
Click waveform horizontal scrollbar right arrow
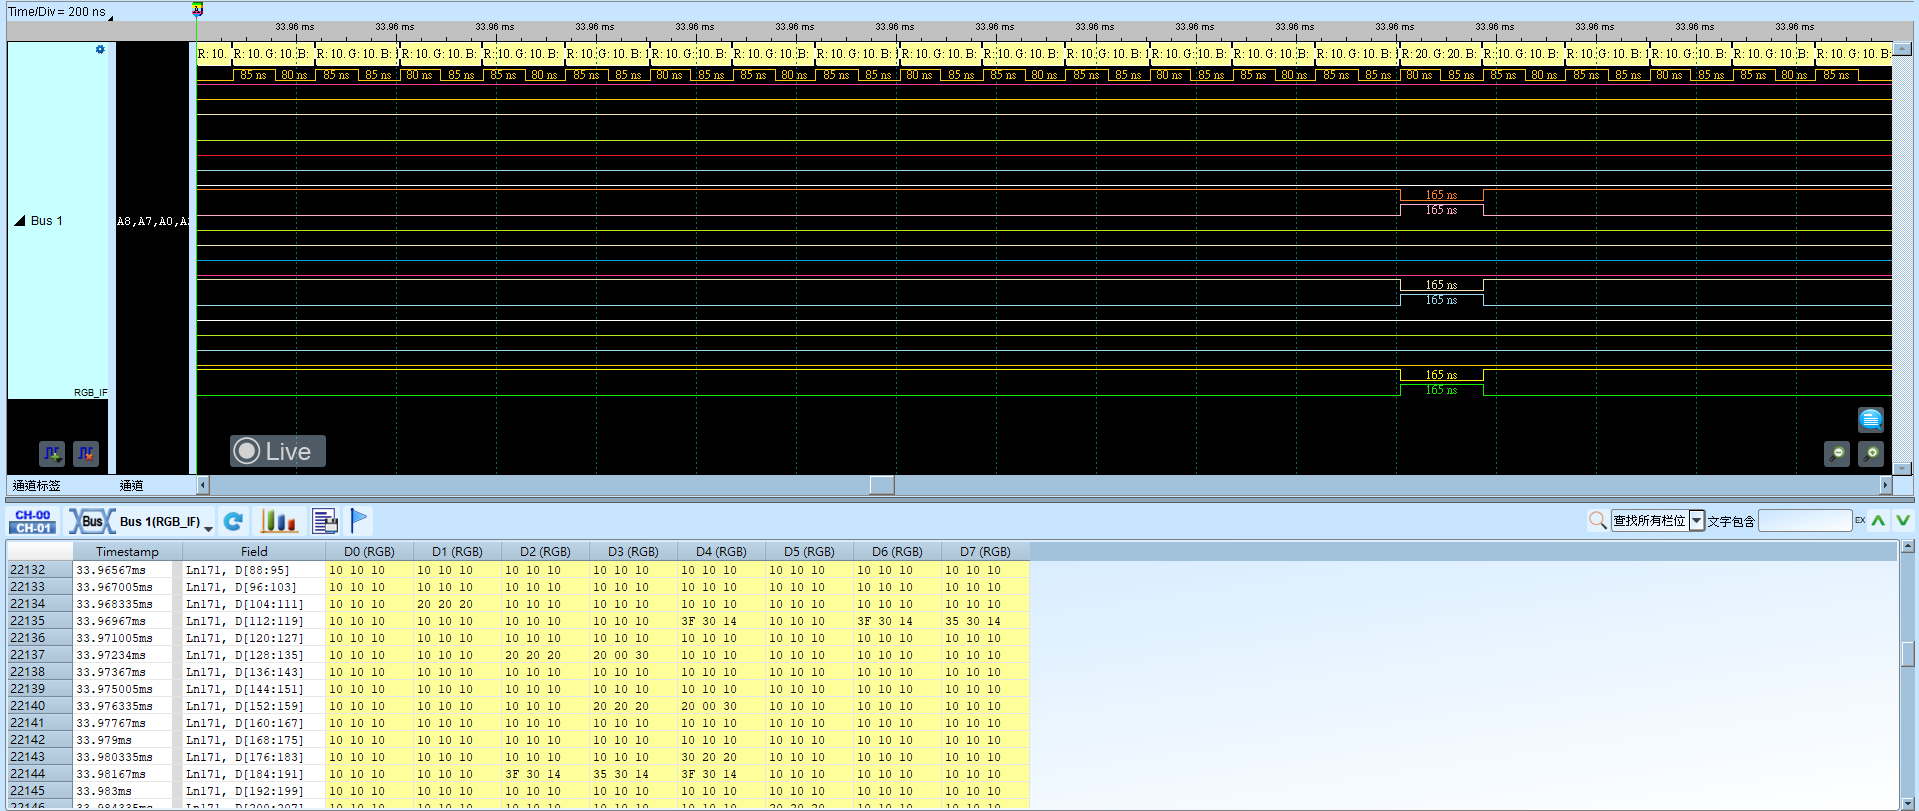[x=1886, y=485]
